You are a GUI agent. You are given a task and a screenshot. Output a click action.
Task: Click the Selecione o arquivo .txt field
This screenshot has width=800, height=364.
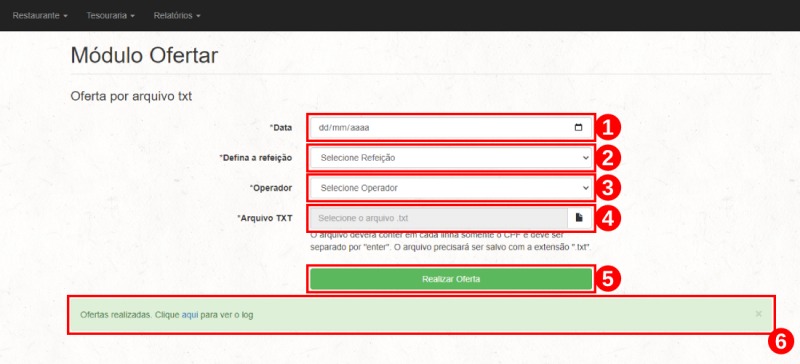coord(439,218)
